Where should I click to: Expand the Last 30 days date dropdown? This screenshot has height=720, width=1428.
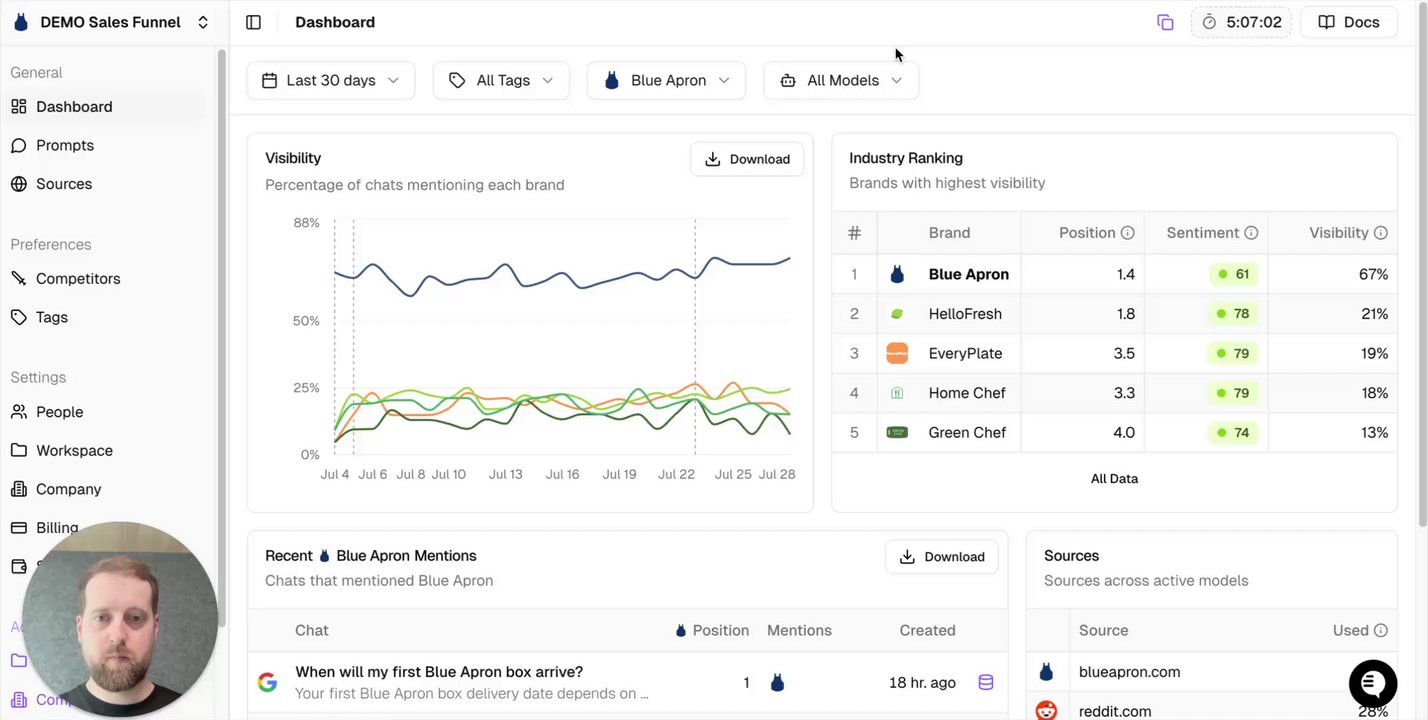click(330, 80)
